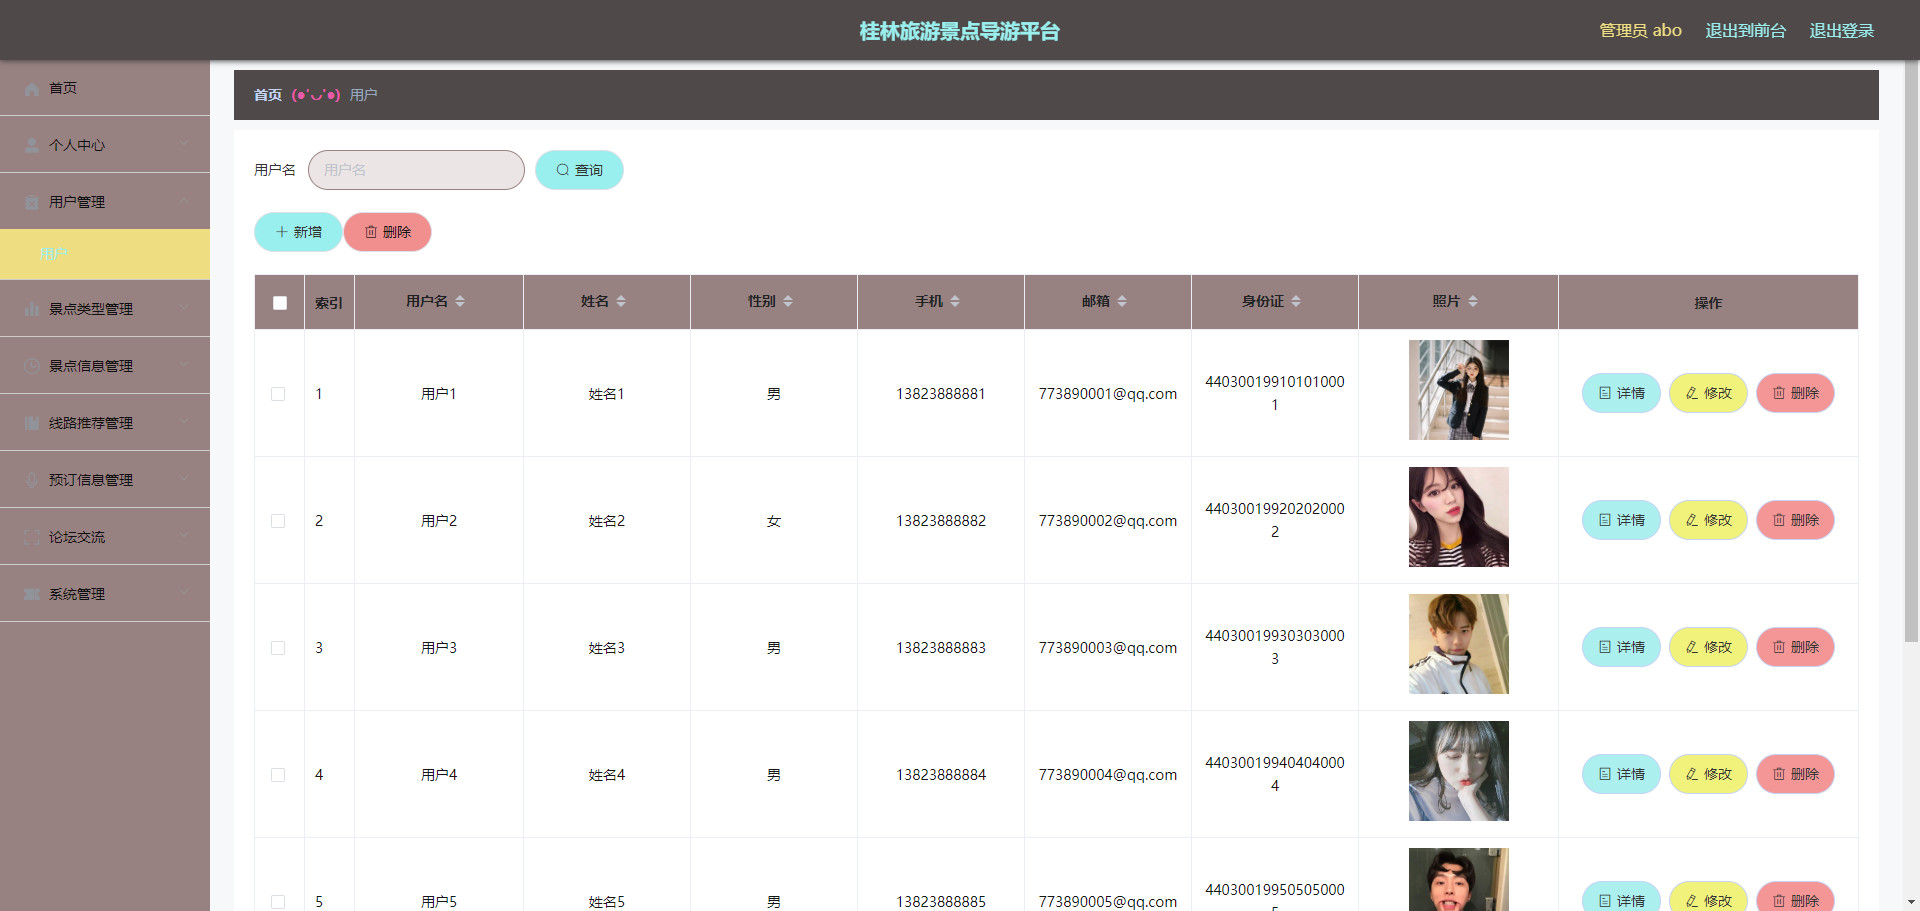Viewport: 1920px width, 911px height.
Task: Click the sort arrows on the 身份证 column
Action: (x=1296, y=301)
